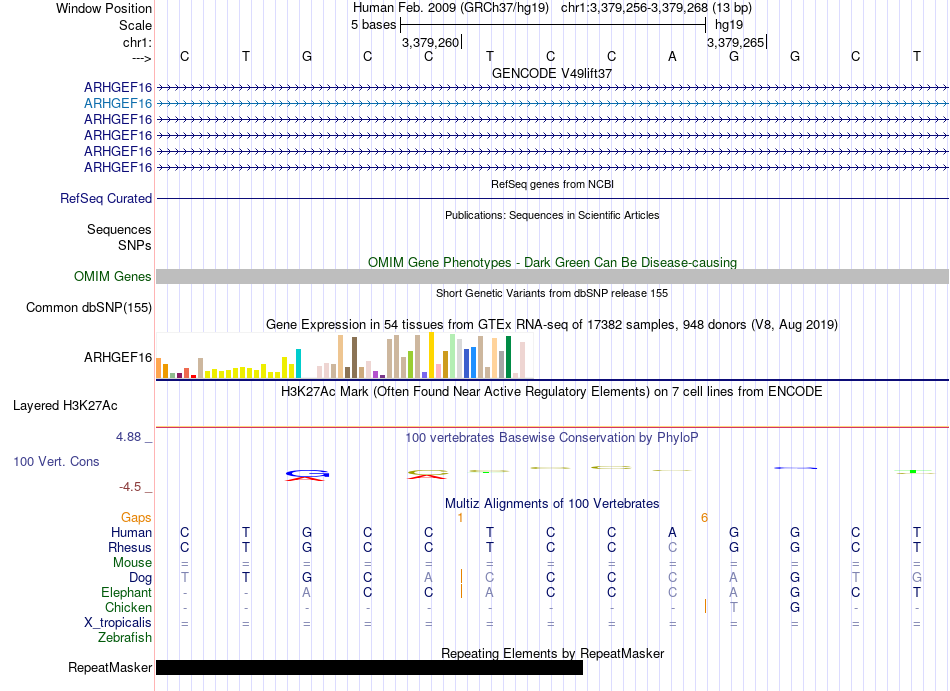Click the base A in the reference sequence row
The image size is (950, 691).
click(x=672, y=56)
